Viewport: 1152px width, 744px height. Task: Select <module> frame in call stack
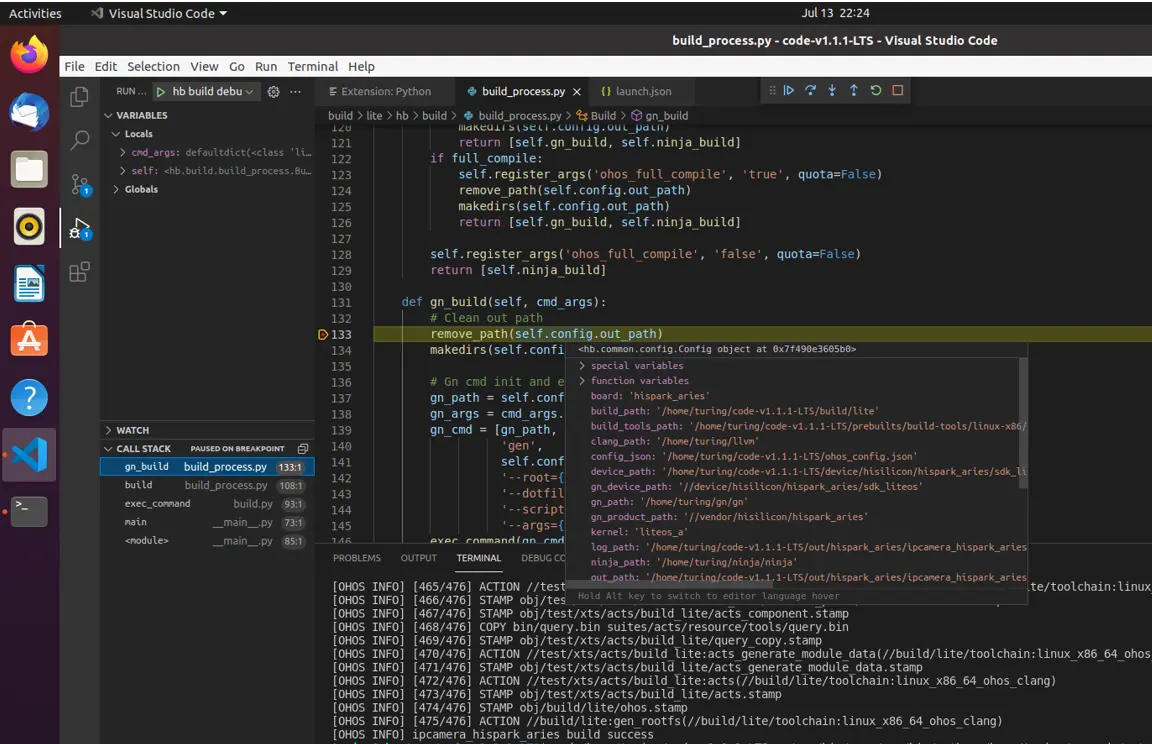pos(207,541)
